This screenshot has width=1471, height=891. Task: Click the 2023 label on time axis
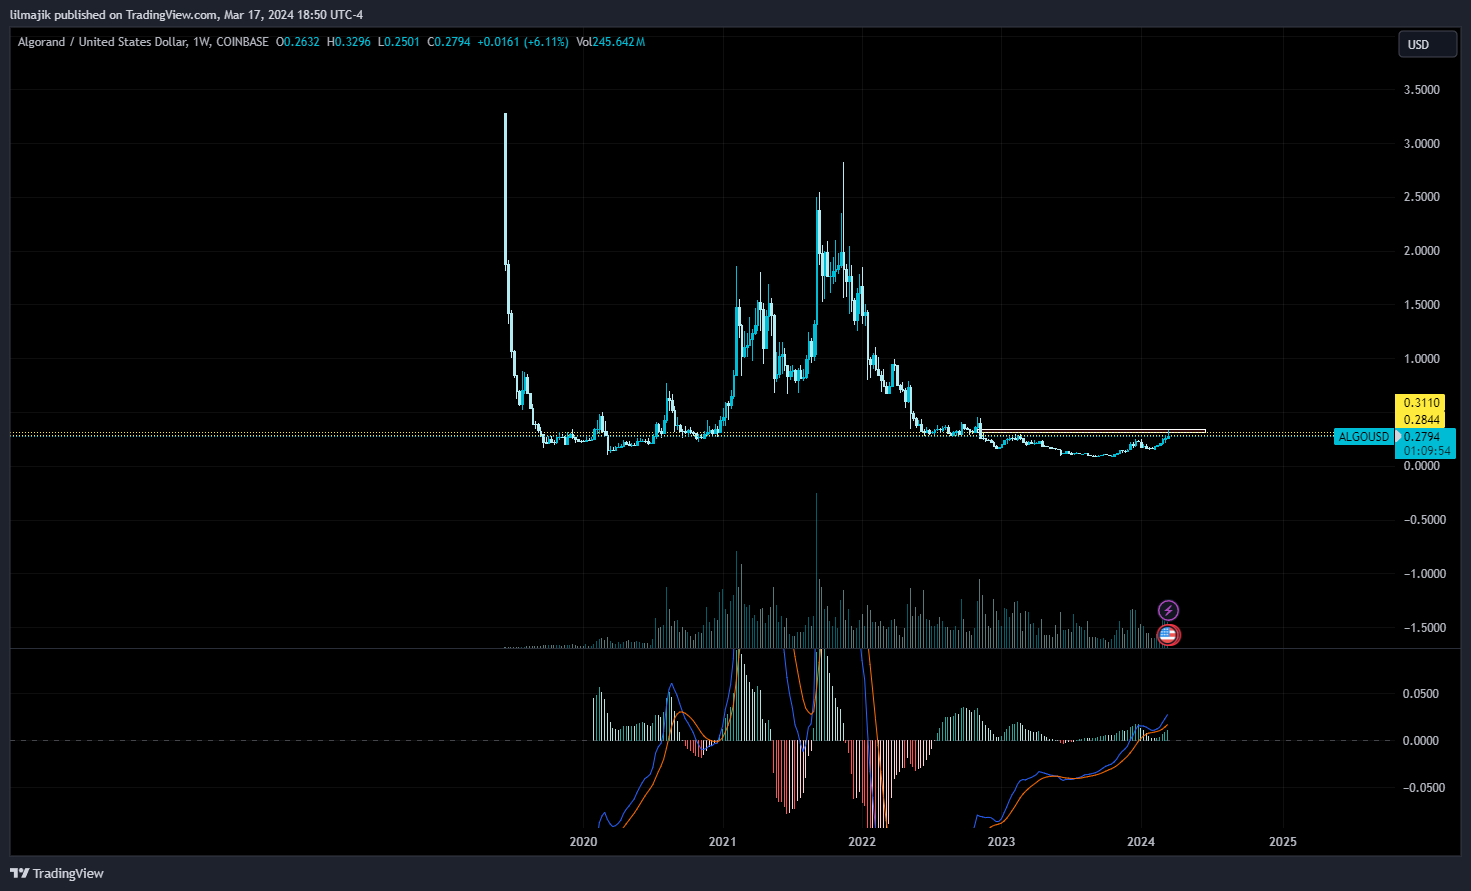pyautogui.click(x=1001, y=841)
